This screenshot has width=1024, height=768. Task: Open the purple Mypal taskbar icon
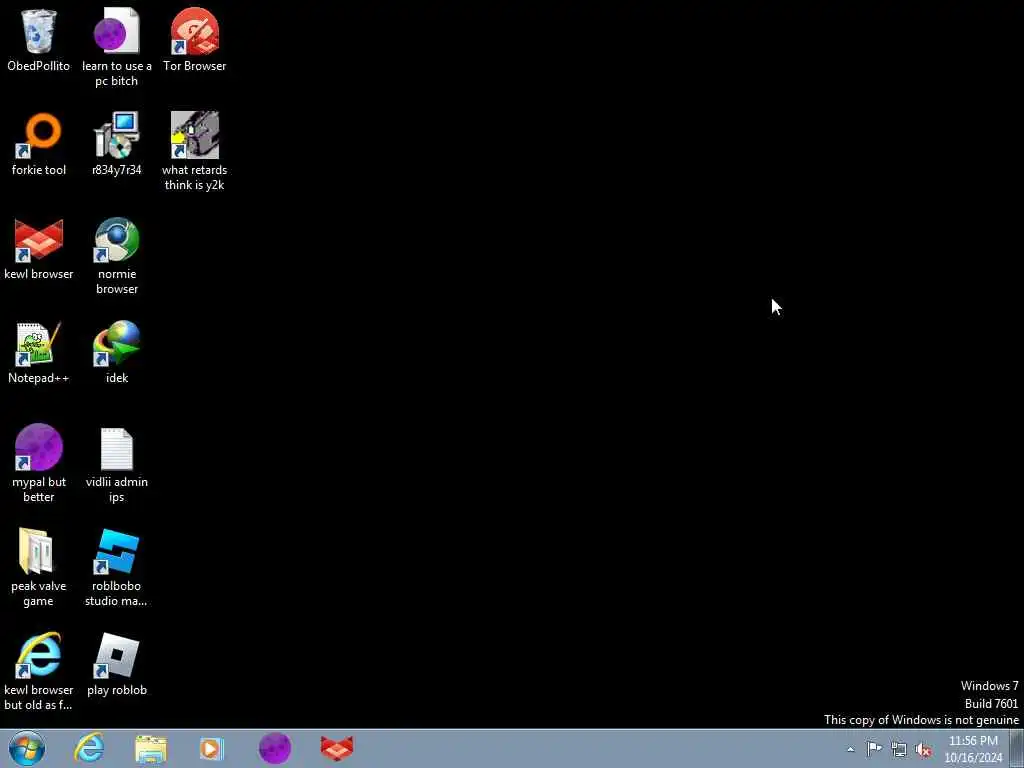(x=275, y=748)
